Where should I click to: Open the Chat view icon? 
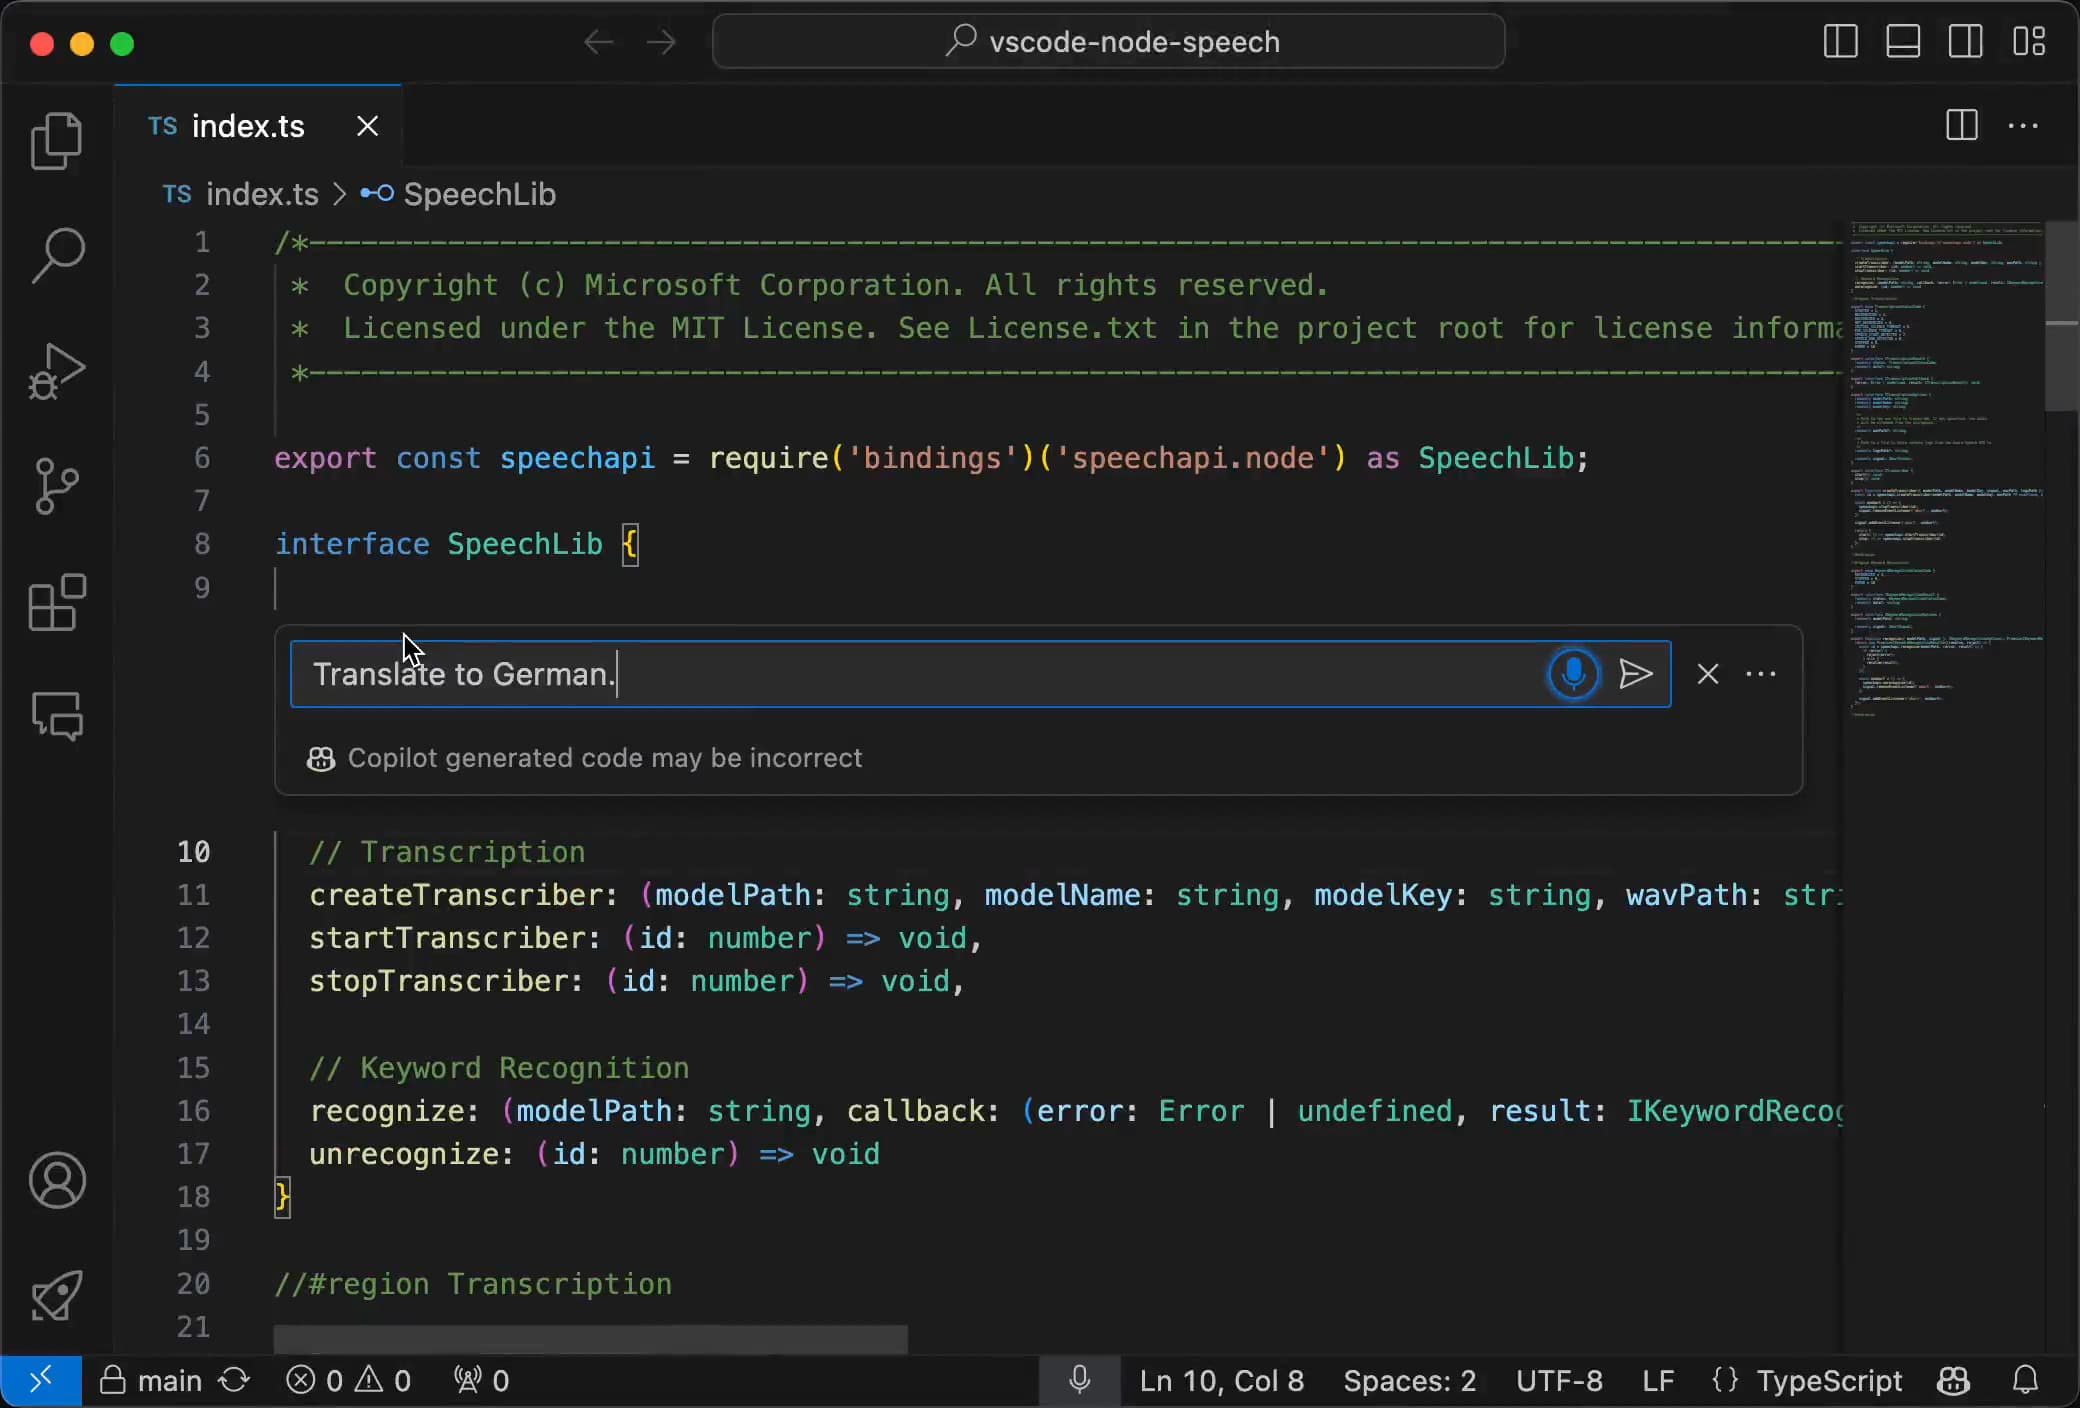pyautogui.click(x=57, y=716)
